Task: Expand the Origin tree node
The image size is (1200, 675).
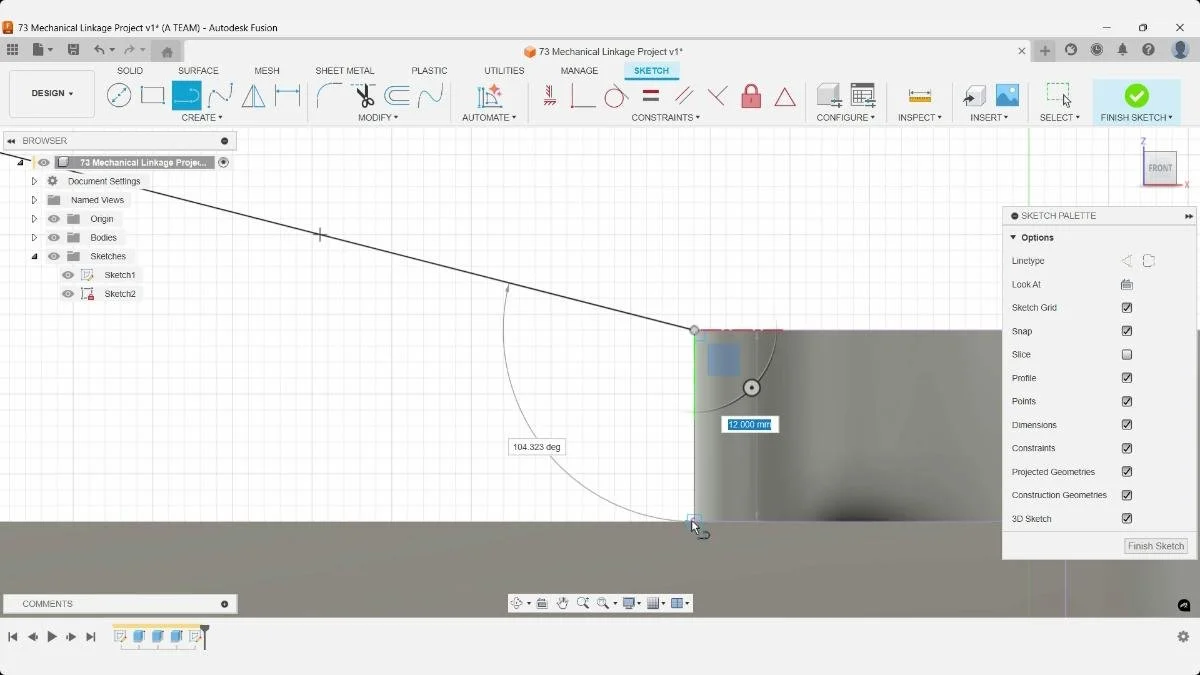Action: click(x=34, y=219)
